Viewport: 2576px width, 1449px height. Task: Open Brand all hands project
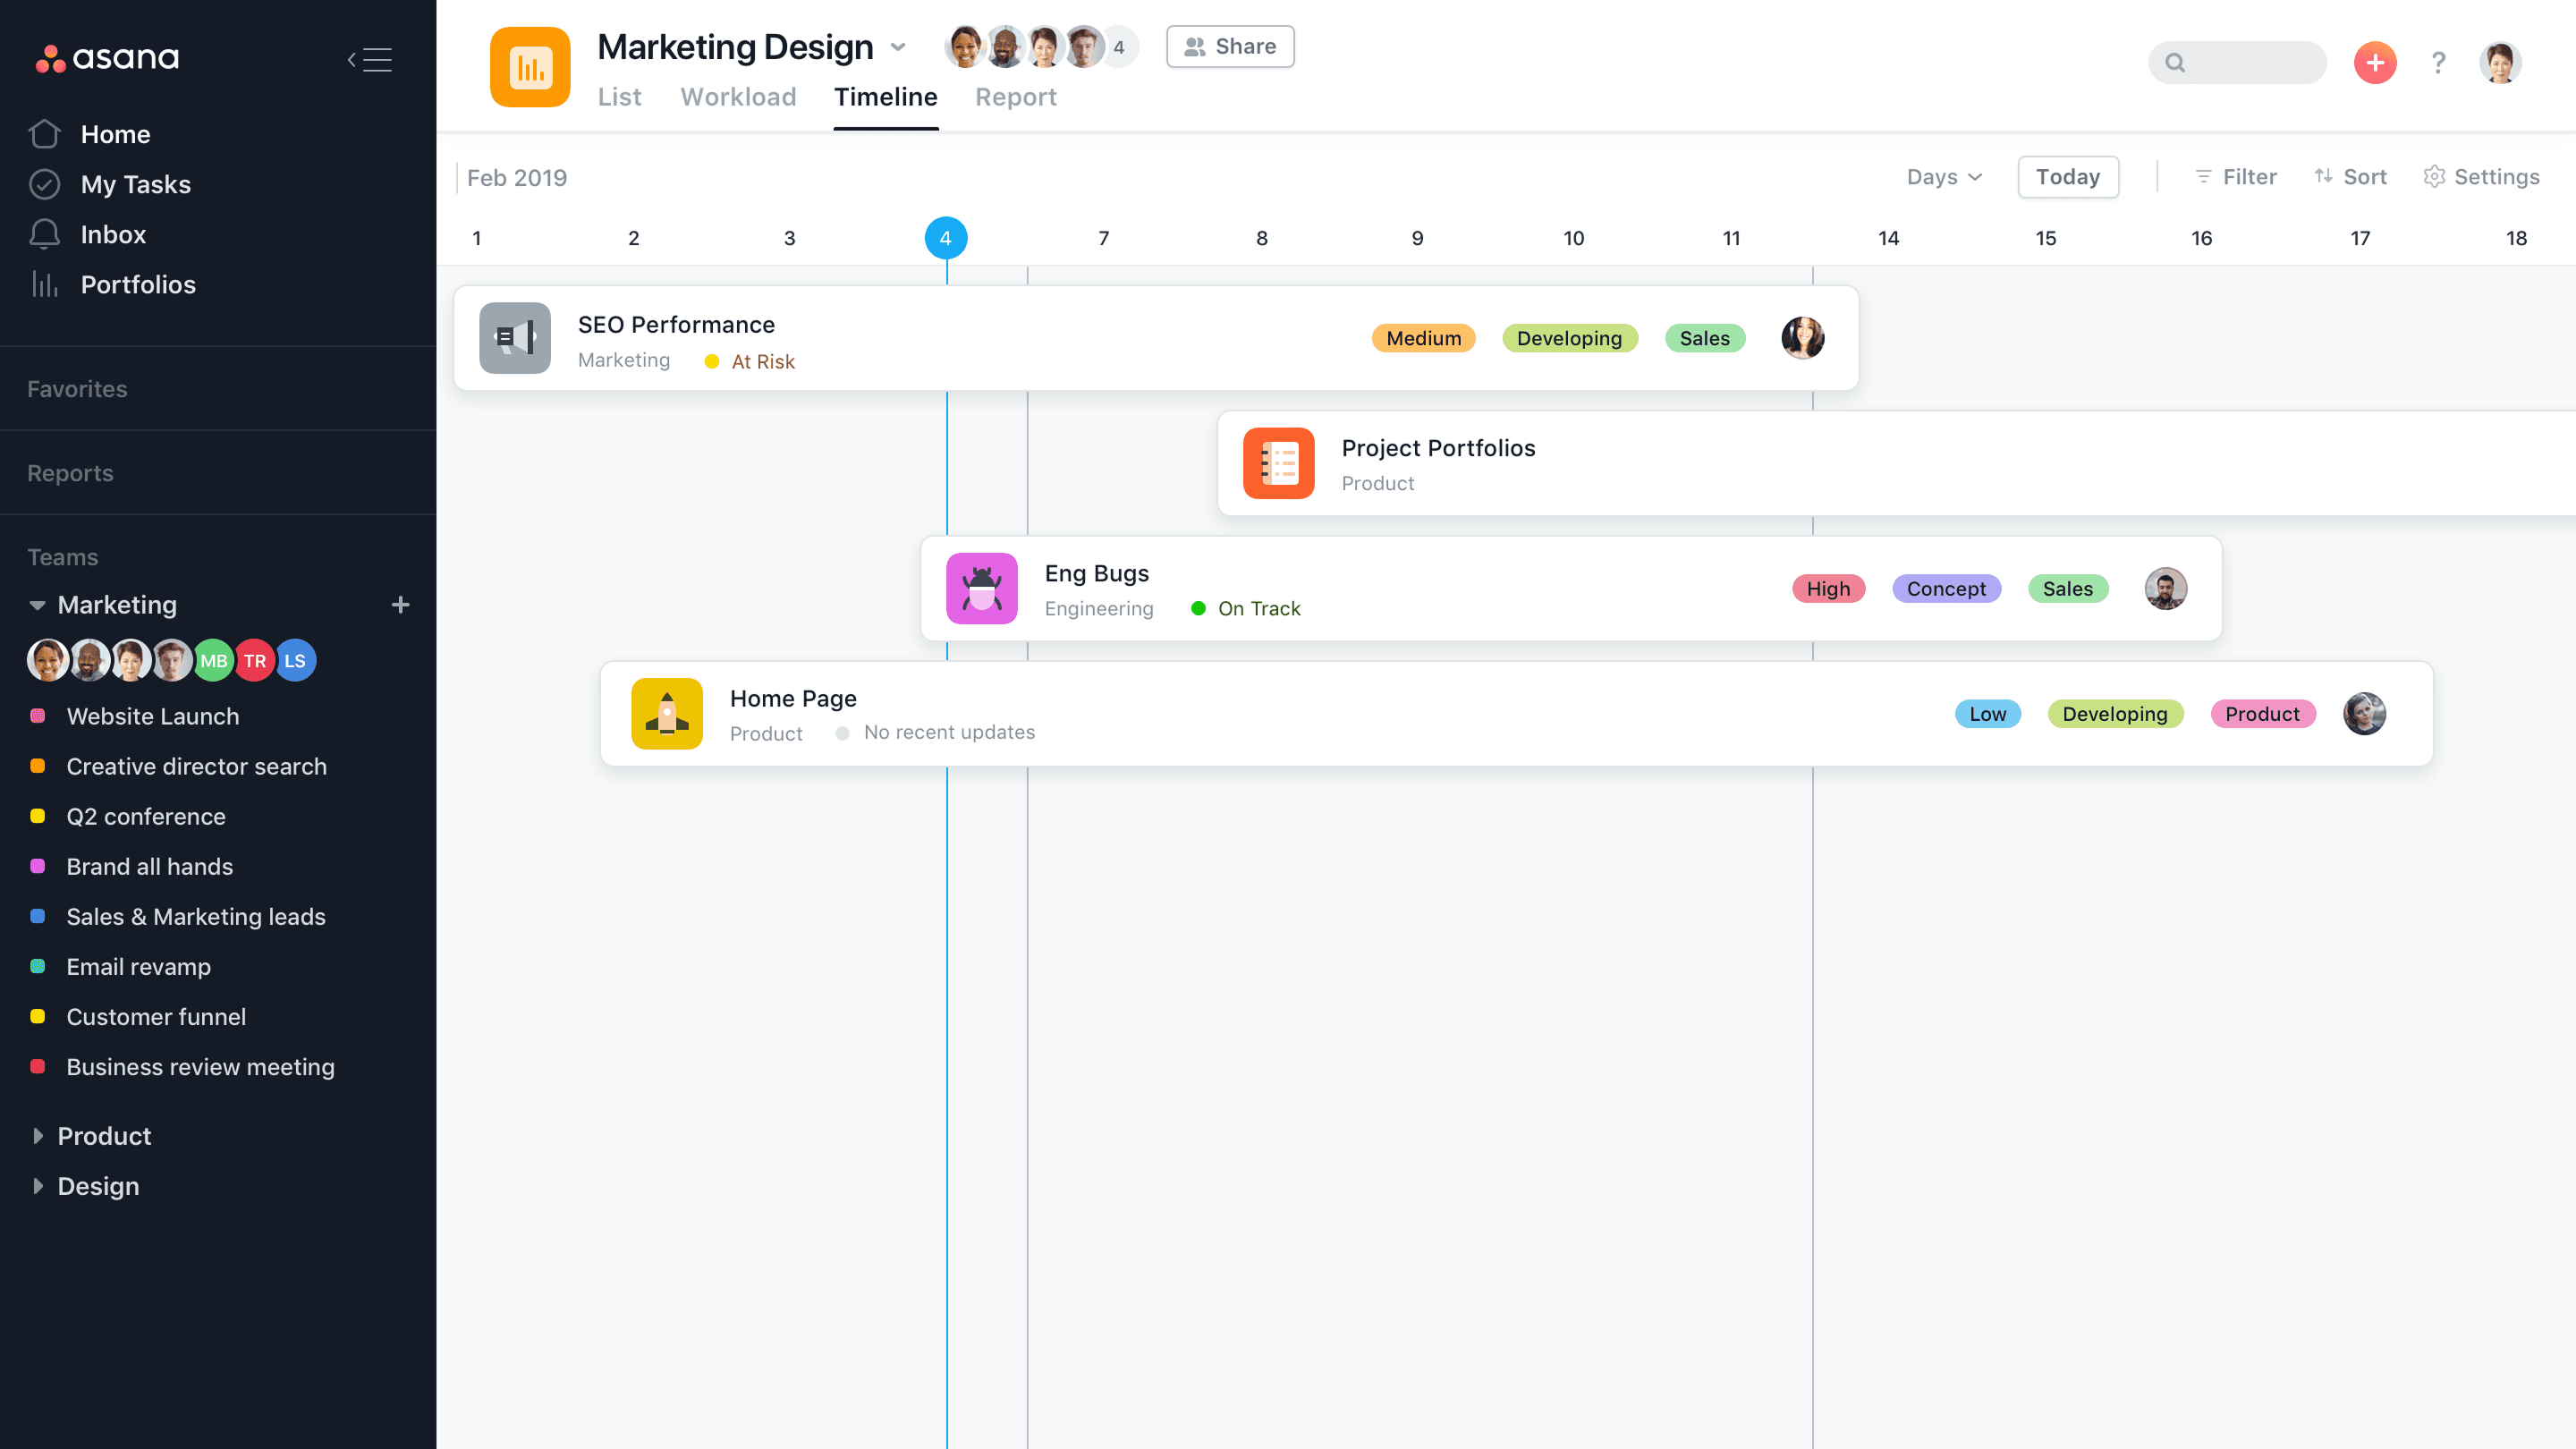[149, 866]
